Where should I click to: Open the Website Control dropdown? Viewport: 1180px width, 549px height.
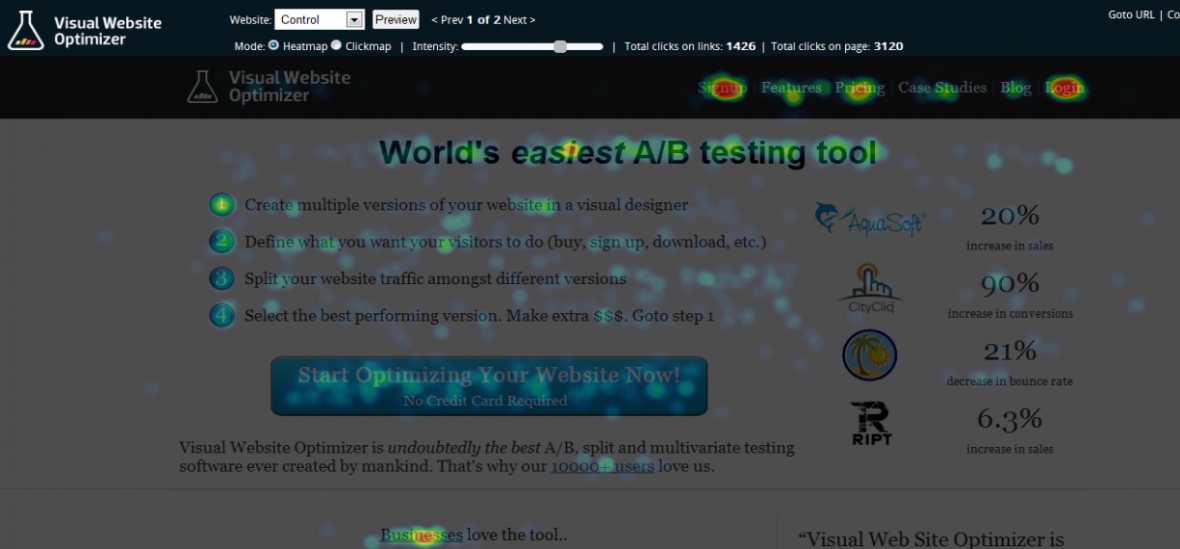[320, 20]
